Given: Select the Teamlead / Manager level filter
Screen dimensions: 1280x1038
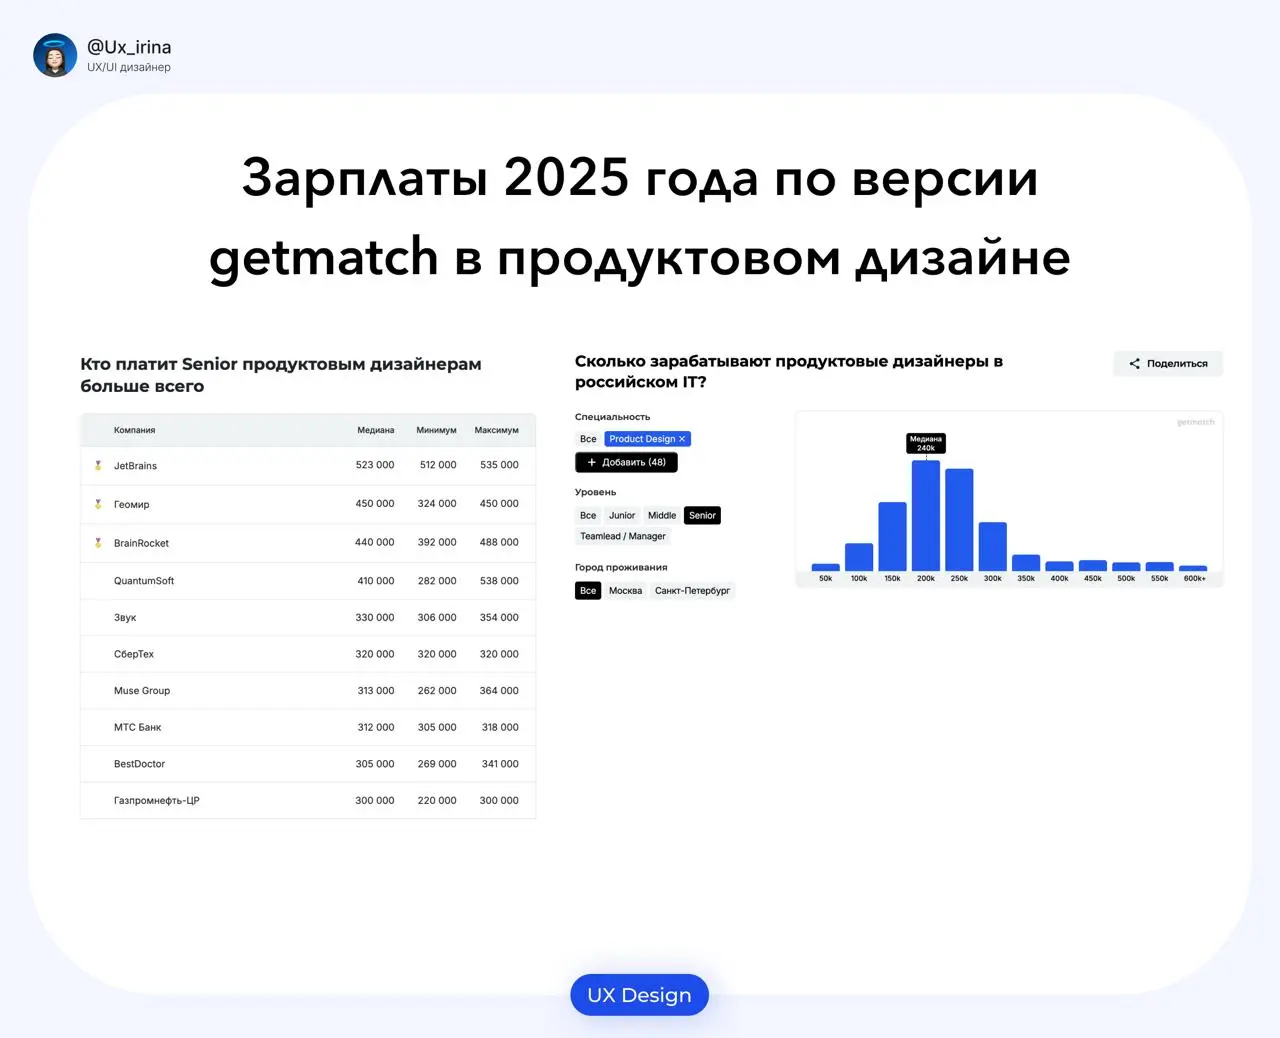Looking at the screenshot, I should tap(623, 537).
